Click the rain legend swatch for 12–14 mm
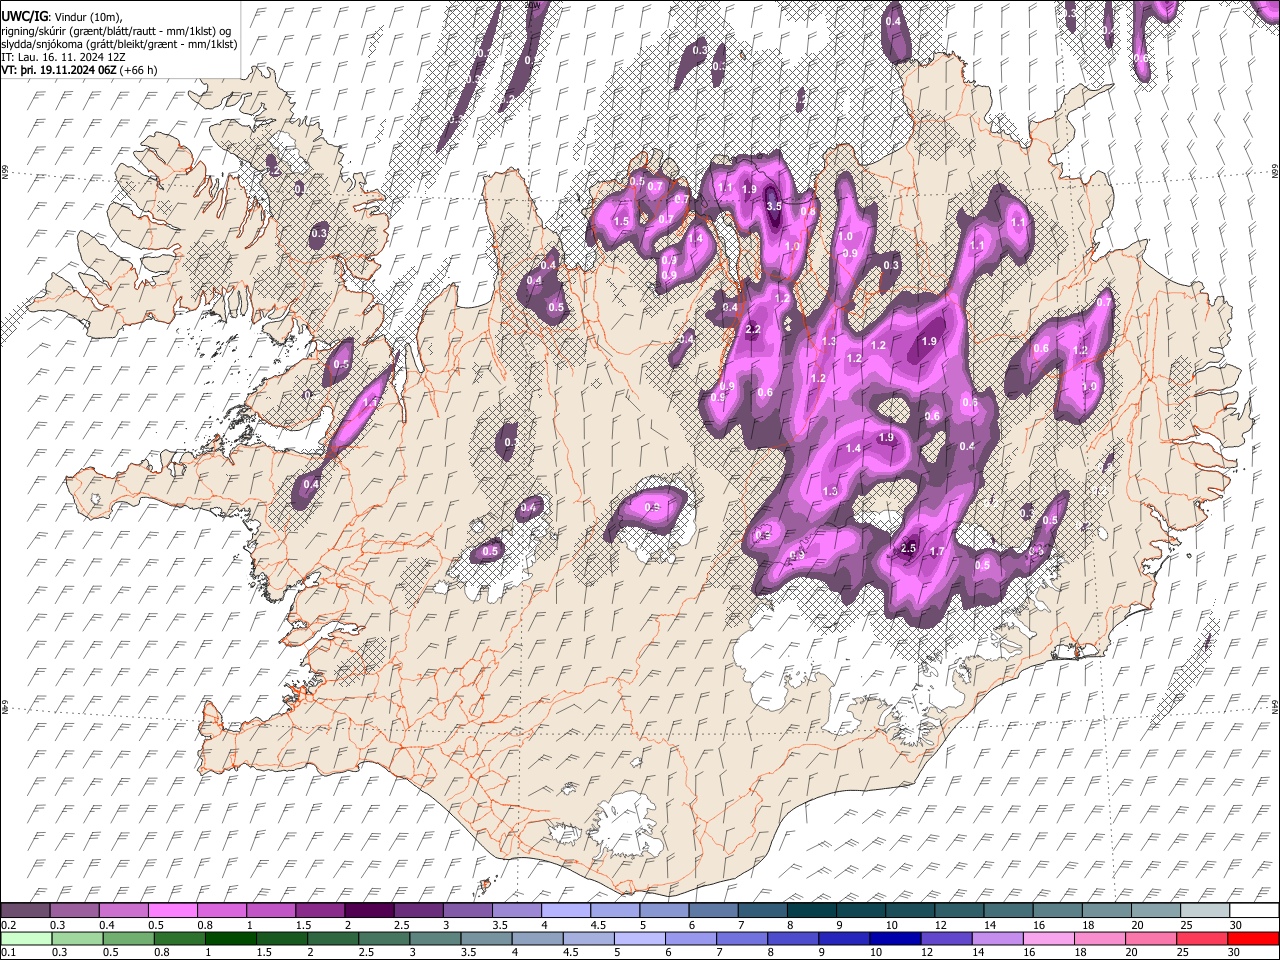Image resolution: width=1280 pixels, height=960 pixels. coord(948,939)
